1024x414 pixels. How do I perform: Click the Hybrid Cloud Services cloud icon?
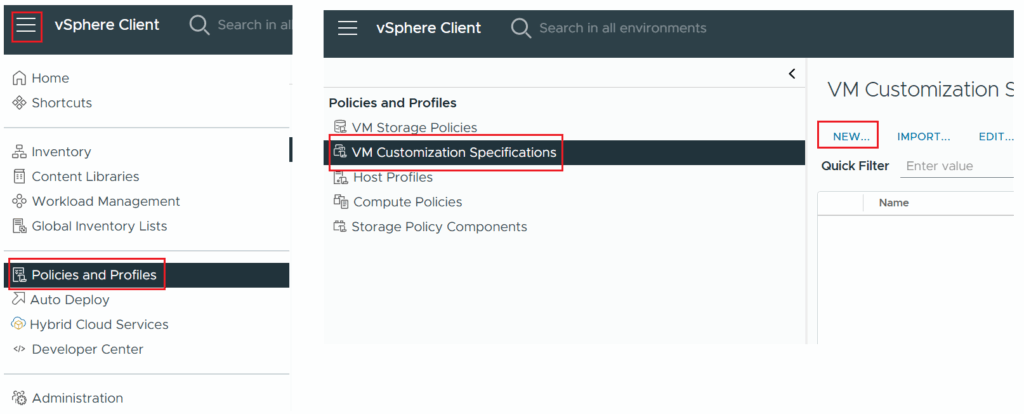point(19,325)
